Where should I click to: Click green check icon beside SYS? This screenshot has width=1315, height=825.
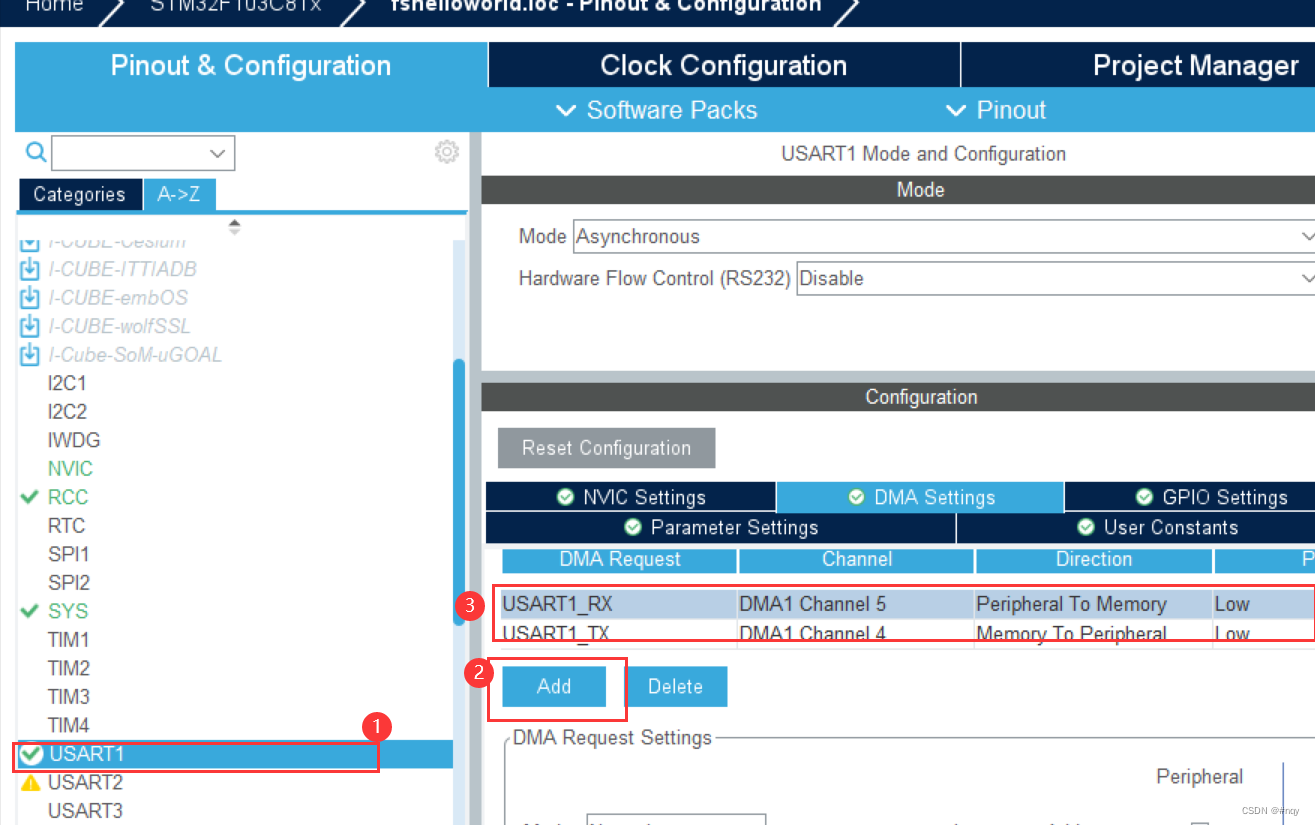pyautogui.click(x=30, y=611)
